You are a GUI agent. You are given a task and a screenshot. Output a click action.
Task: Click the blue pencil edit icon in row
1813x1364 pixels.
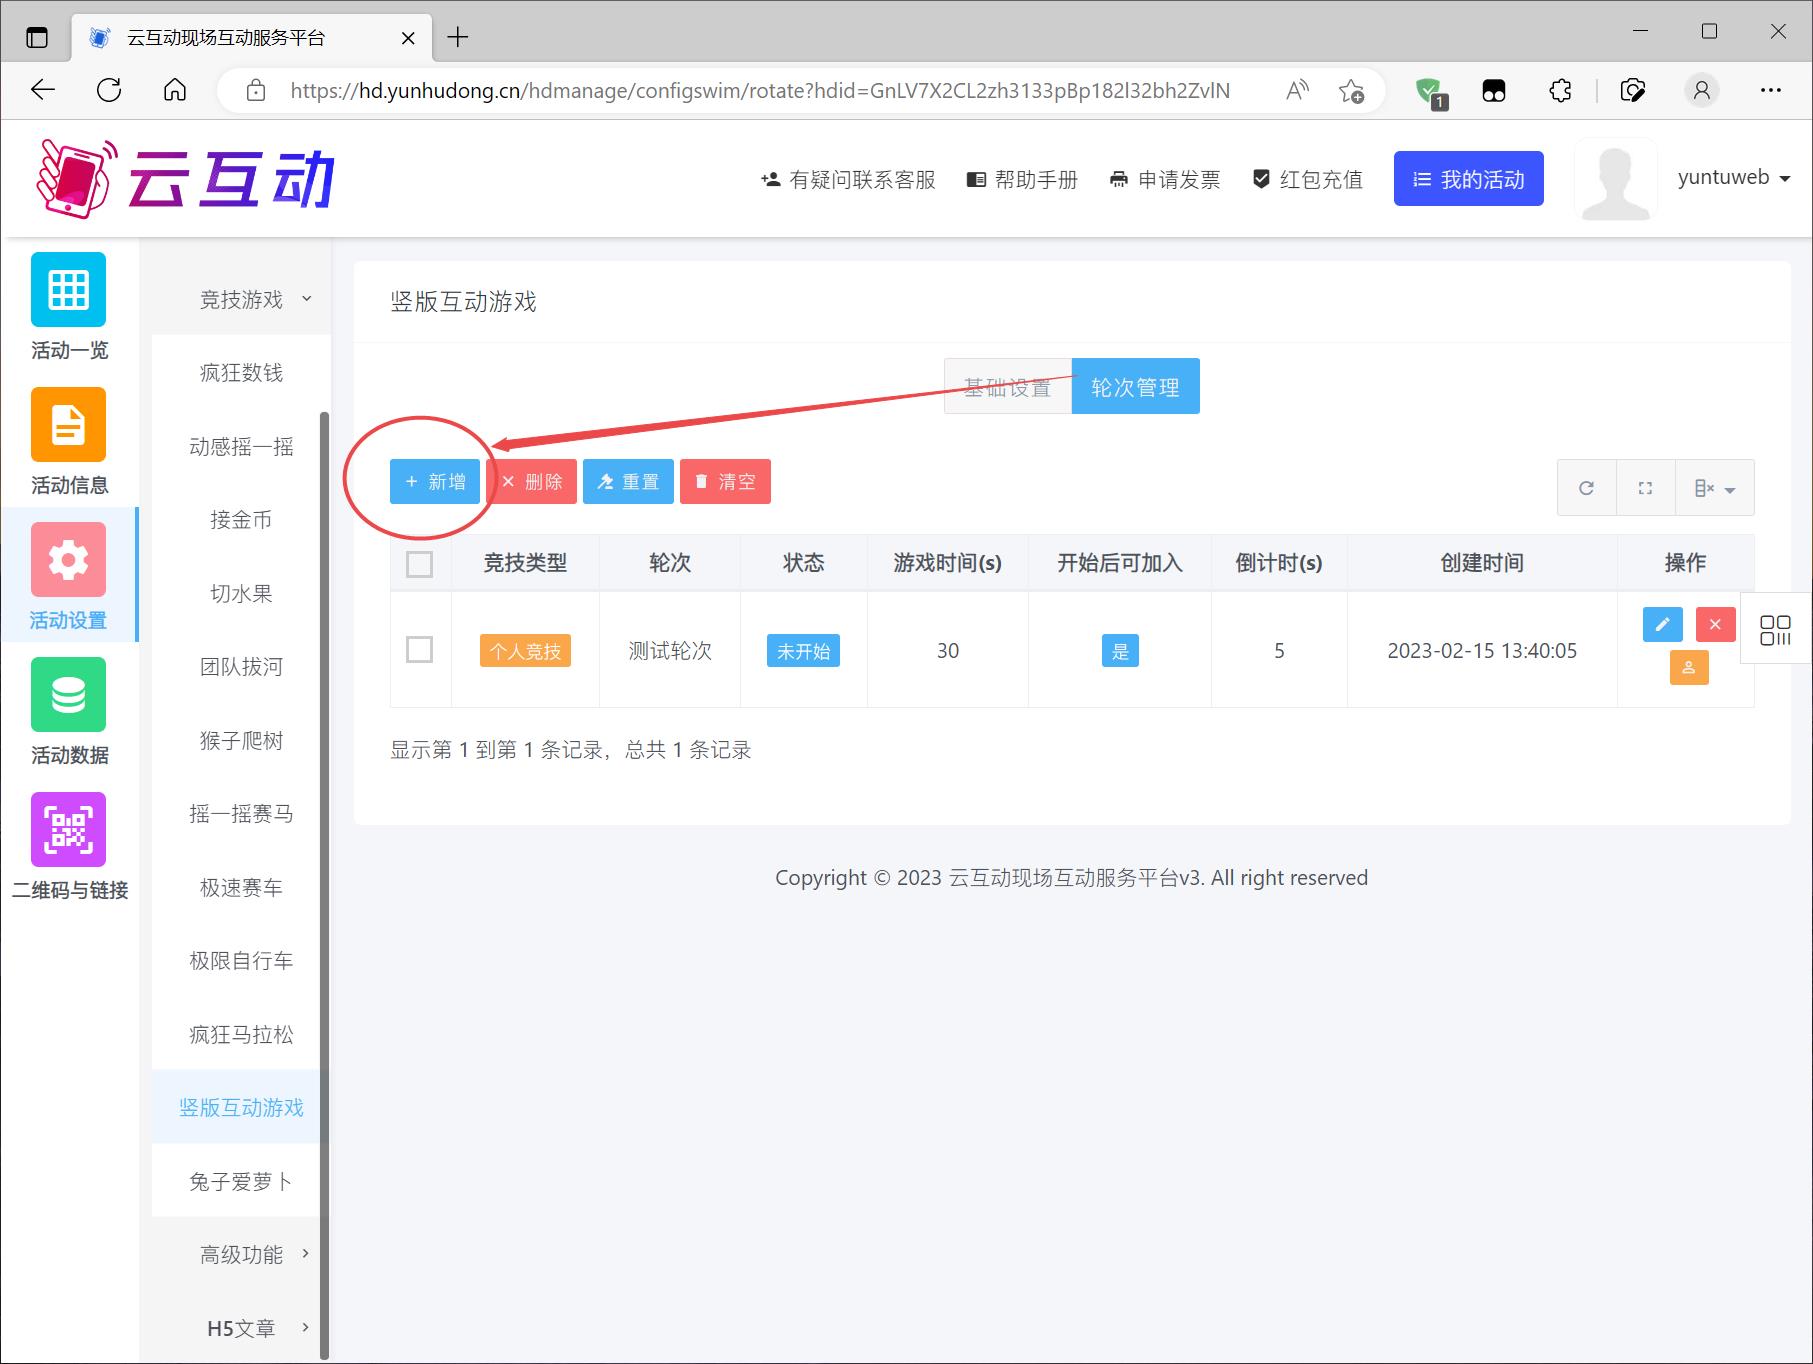1662,624
